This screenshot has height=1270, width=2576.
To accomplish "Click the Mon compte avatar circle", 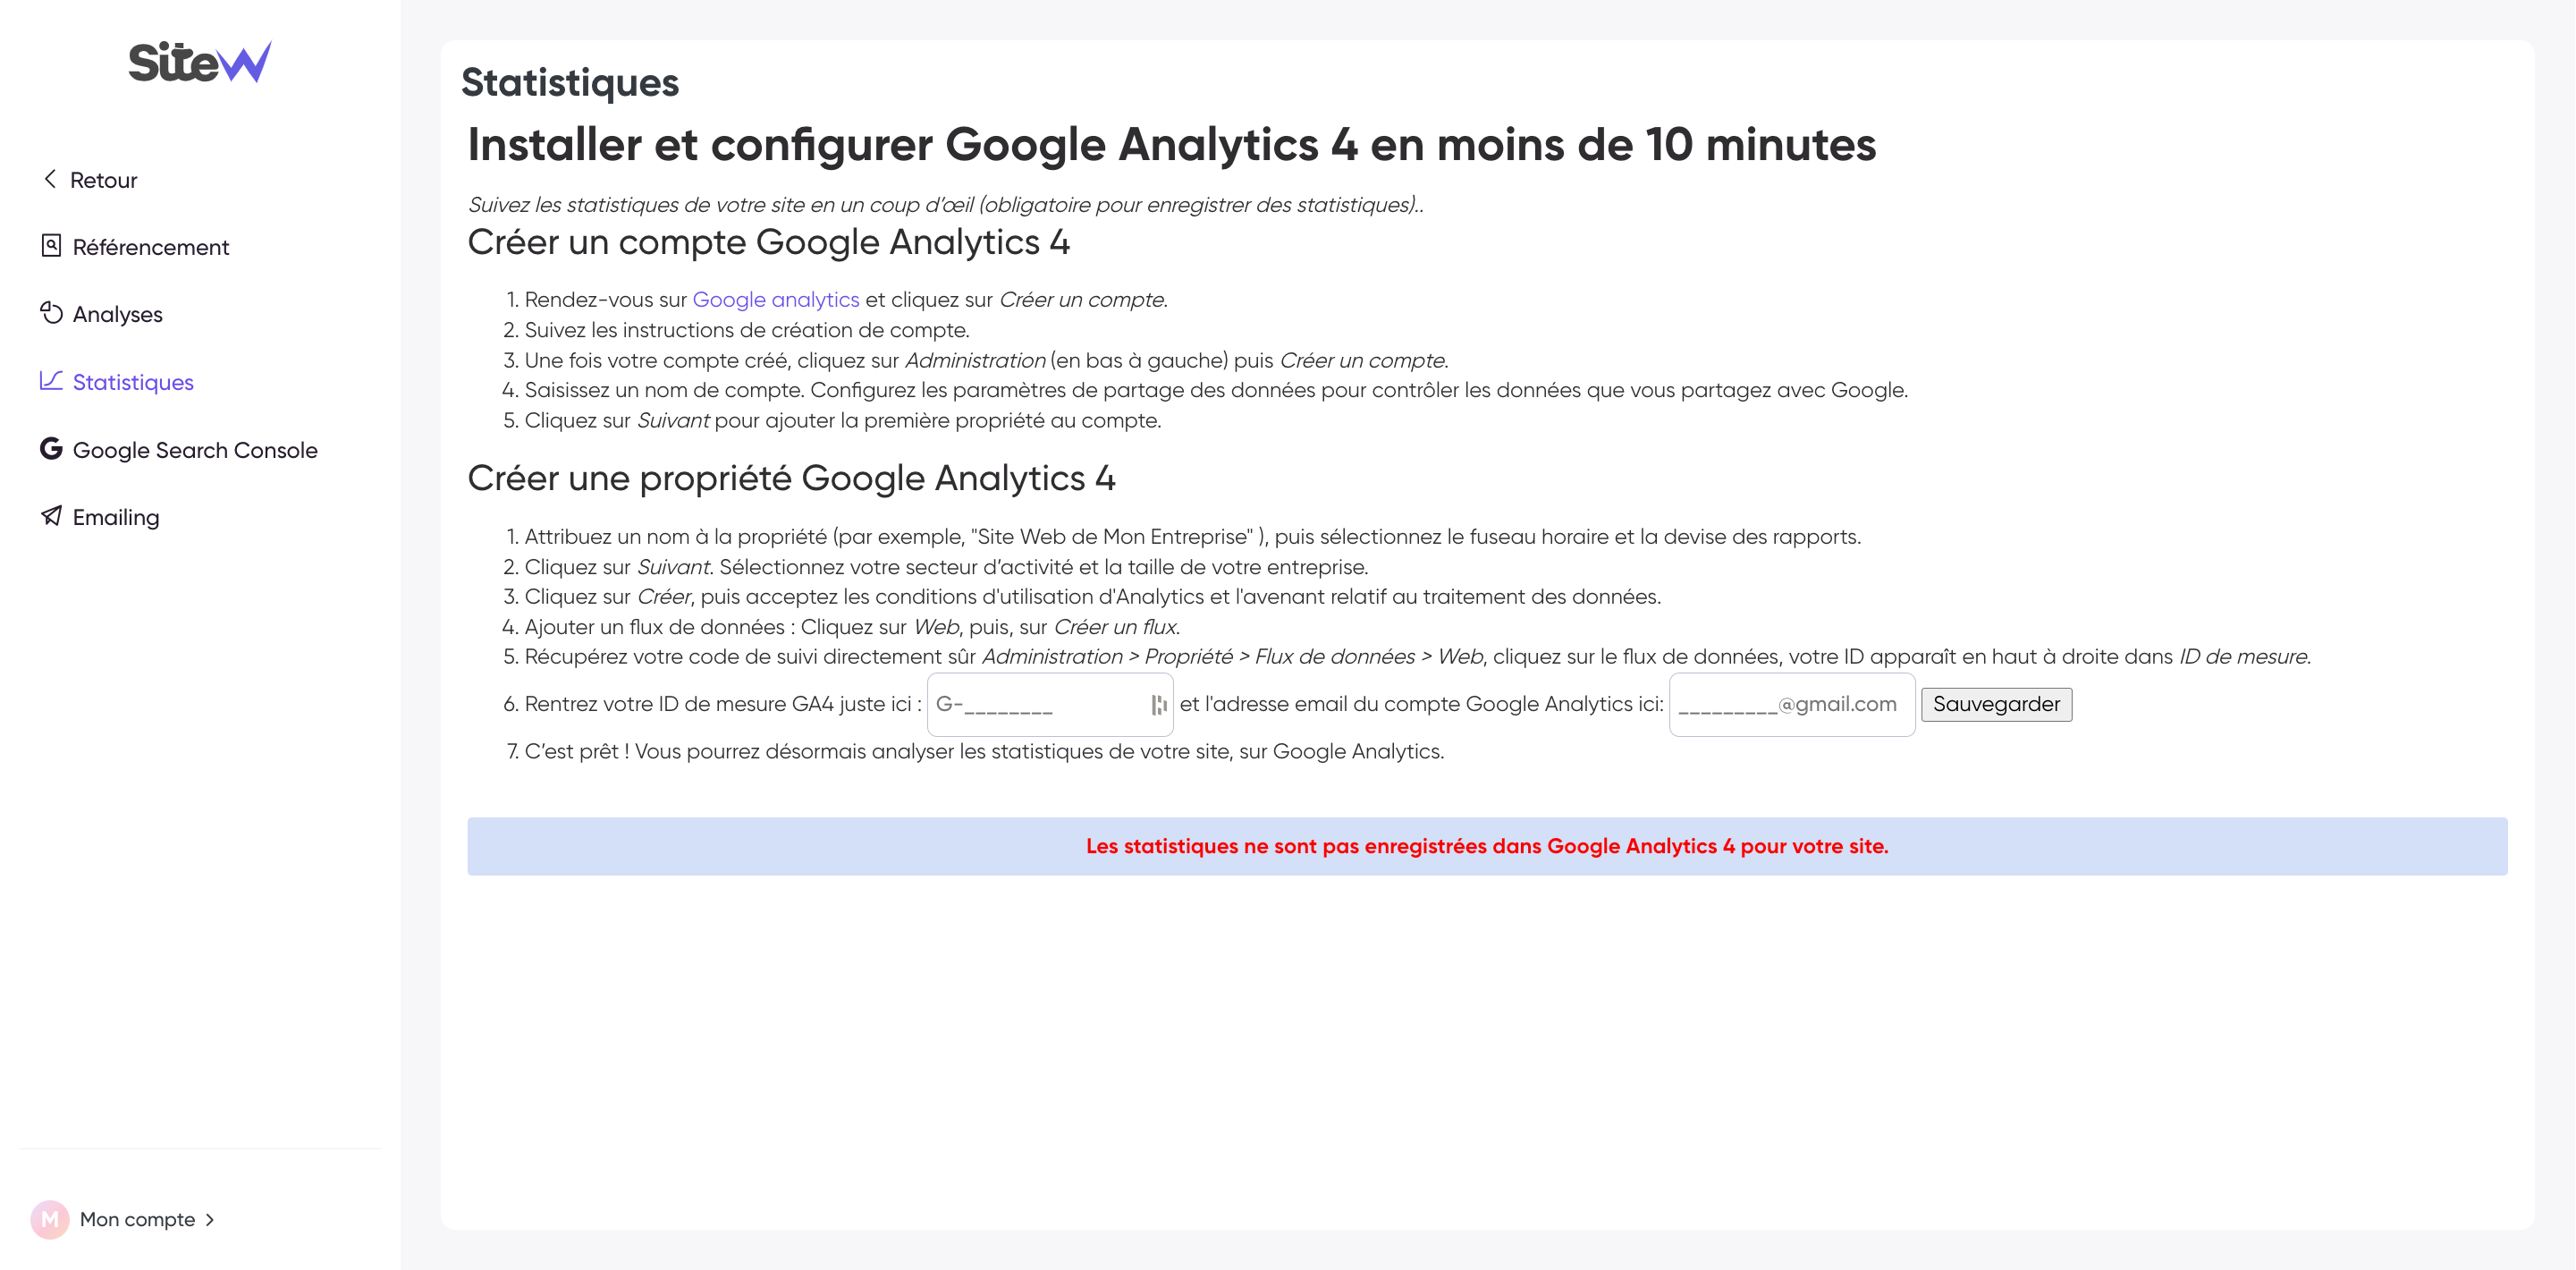I will point(50,1219).
